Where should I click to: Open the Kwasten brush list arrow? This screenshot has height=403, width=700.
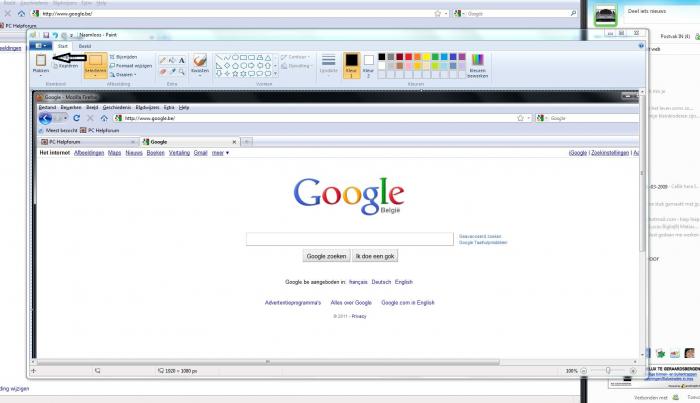pyautogui.click(x=200, y=76)
